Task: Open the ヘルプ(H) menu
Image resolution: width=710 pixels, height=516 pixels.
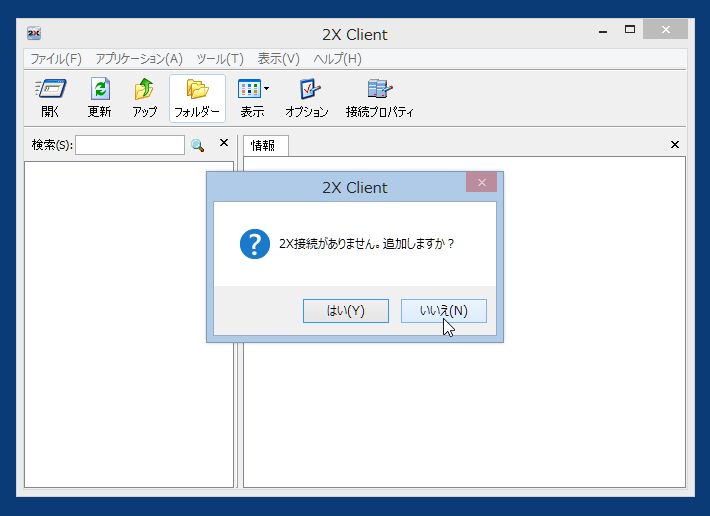Action: (337, 59)
